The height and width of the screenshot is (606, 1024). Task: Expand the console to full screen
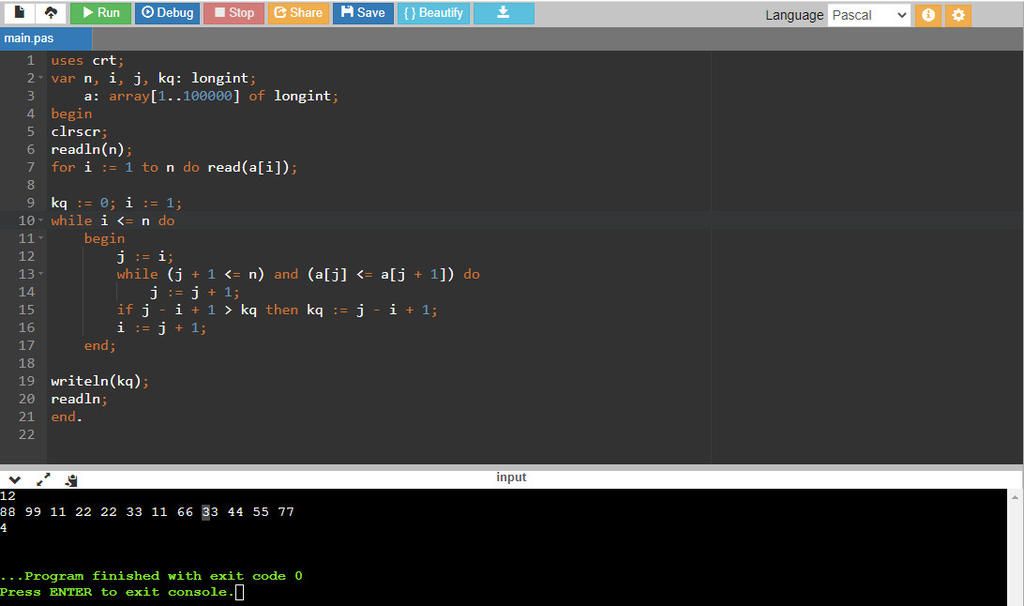coord(43,480)
